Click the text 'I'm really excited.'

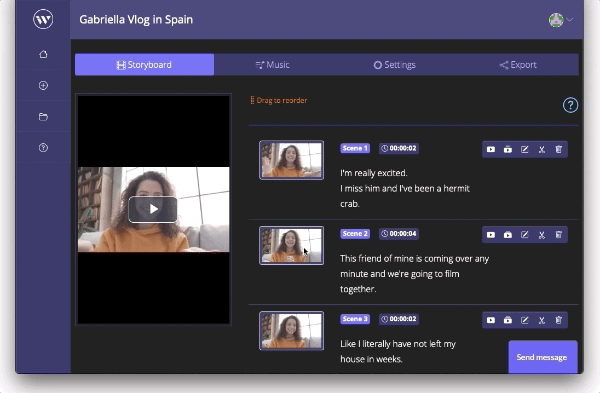click(374, 173)
